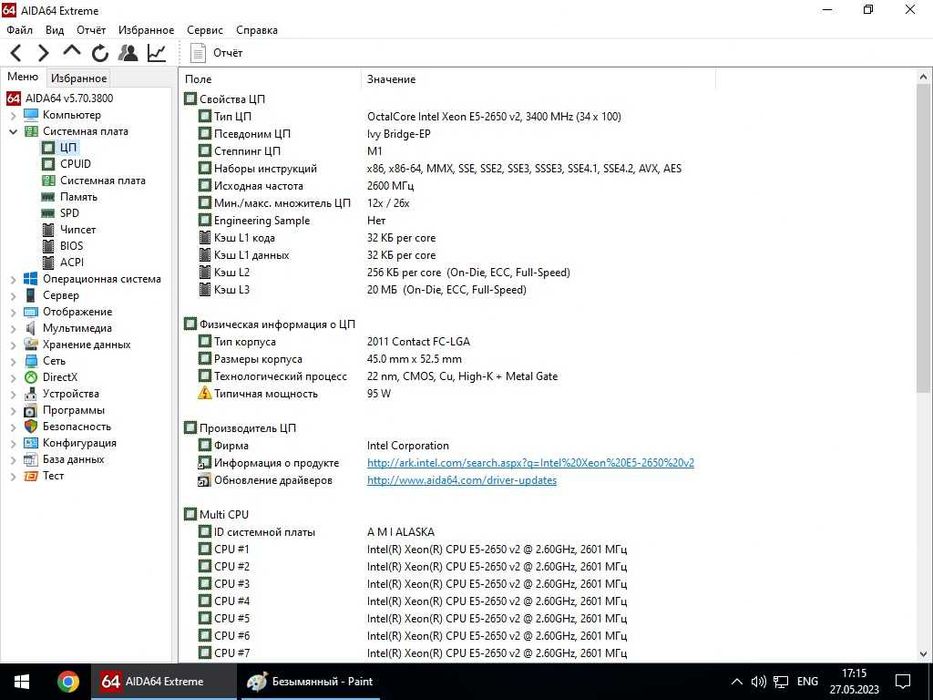This screenshot has height=700, width=933.
Task: Go forward with the right arrow toolbar icon
Action: [43, 53]
